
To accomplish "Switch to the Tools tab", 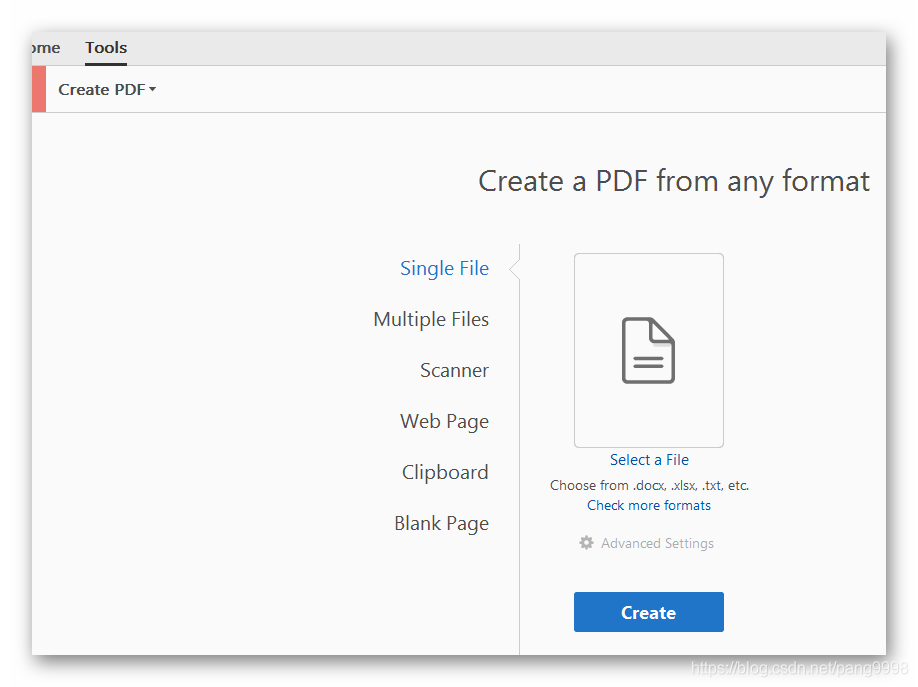I will click(x=105, y=47).
